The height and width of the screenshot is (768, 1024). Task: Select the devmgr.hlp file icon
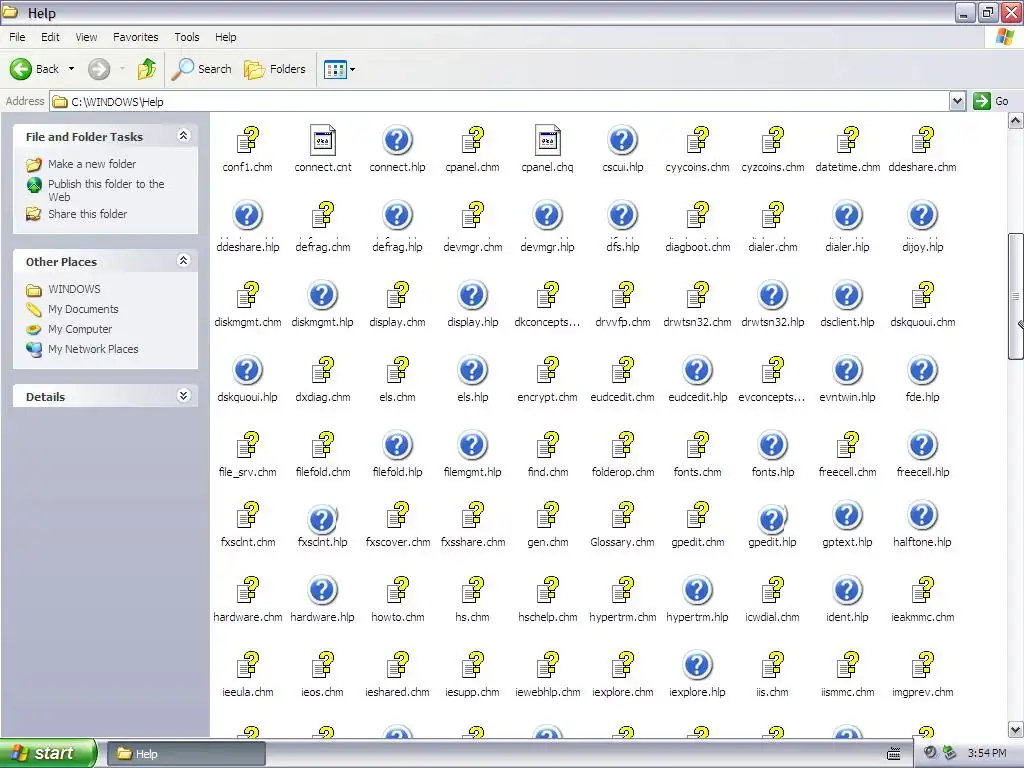pos(547,216)
